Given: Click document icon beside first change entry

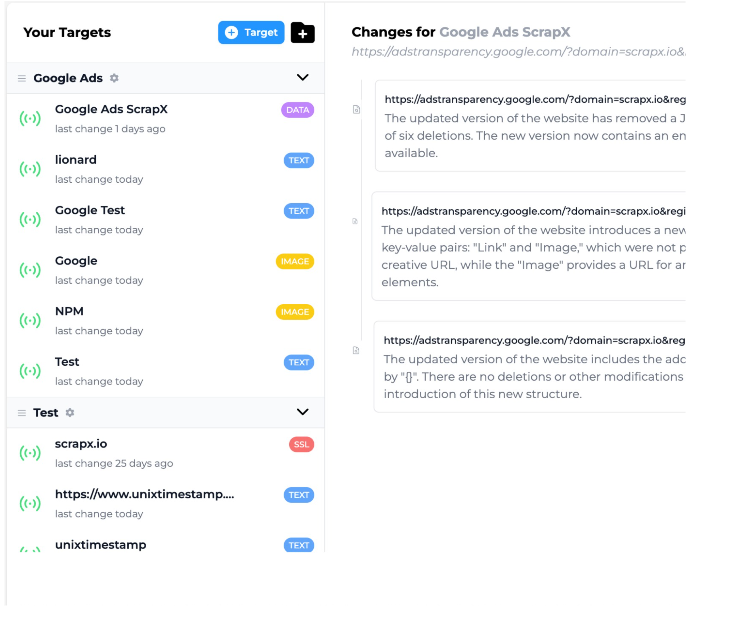Looking at the screenshot, I should 356,110.
